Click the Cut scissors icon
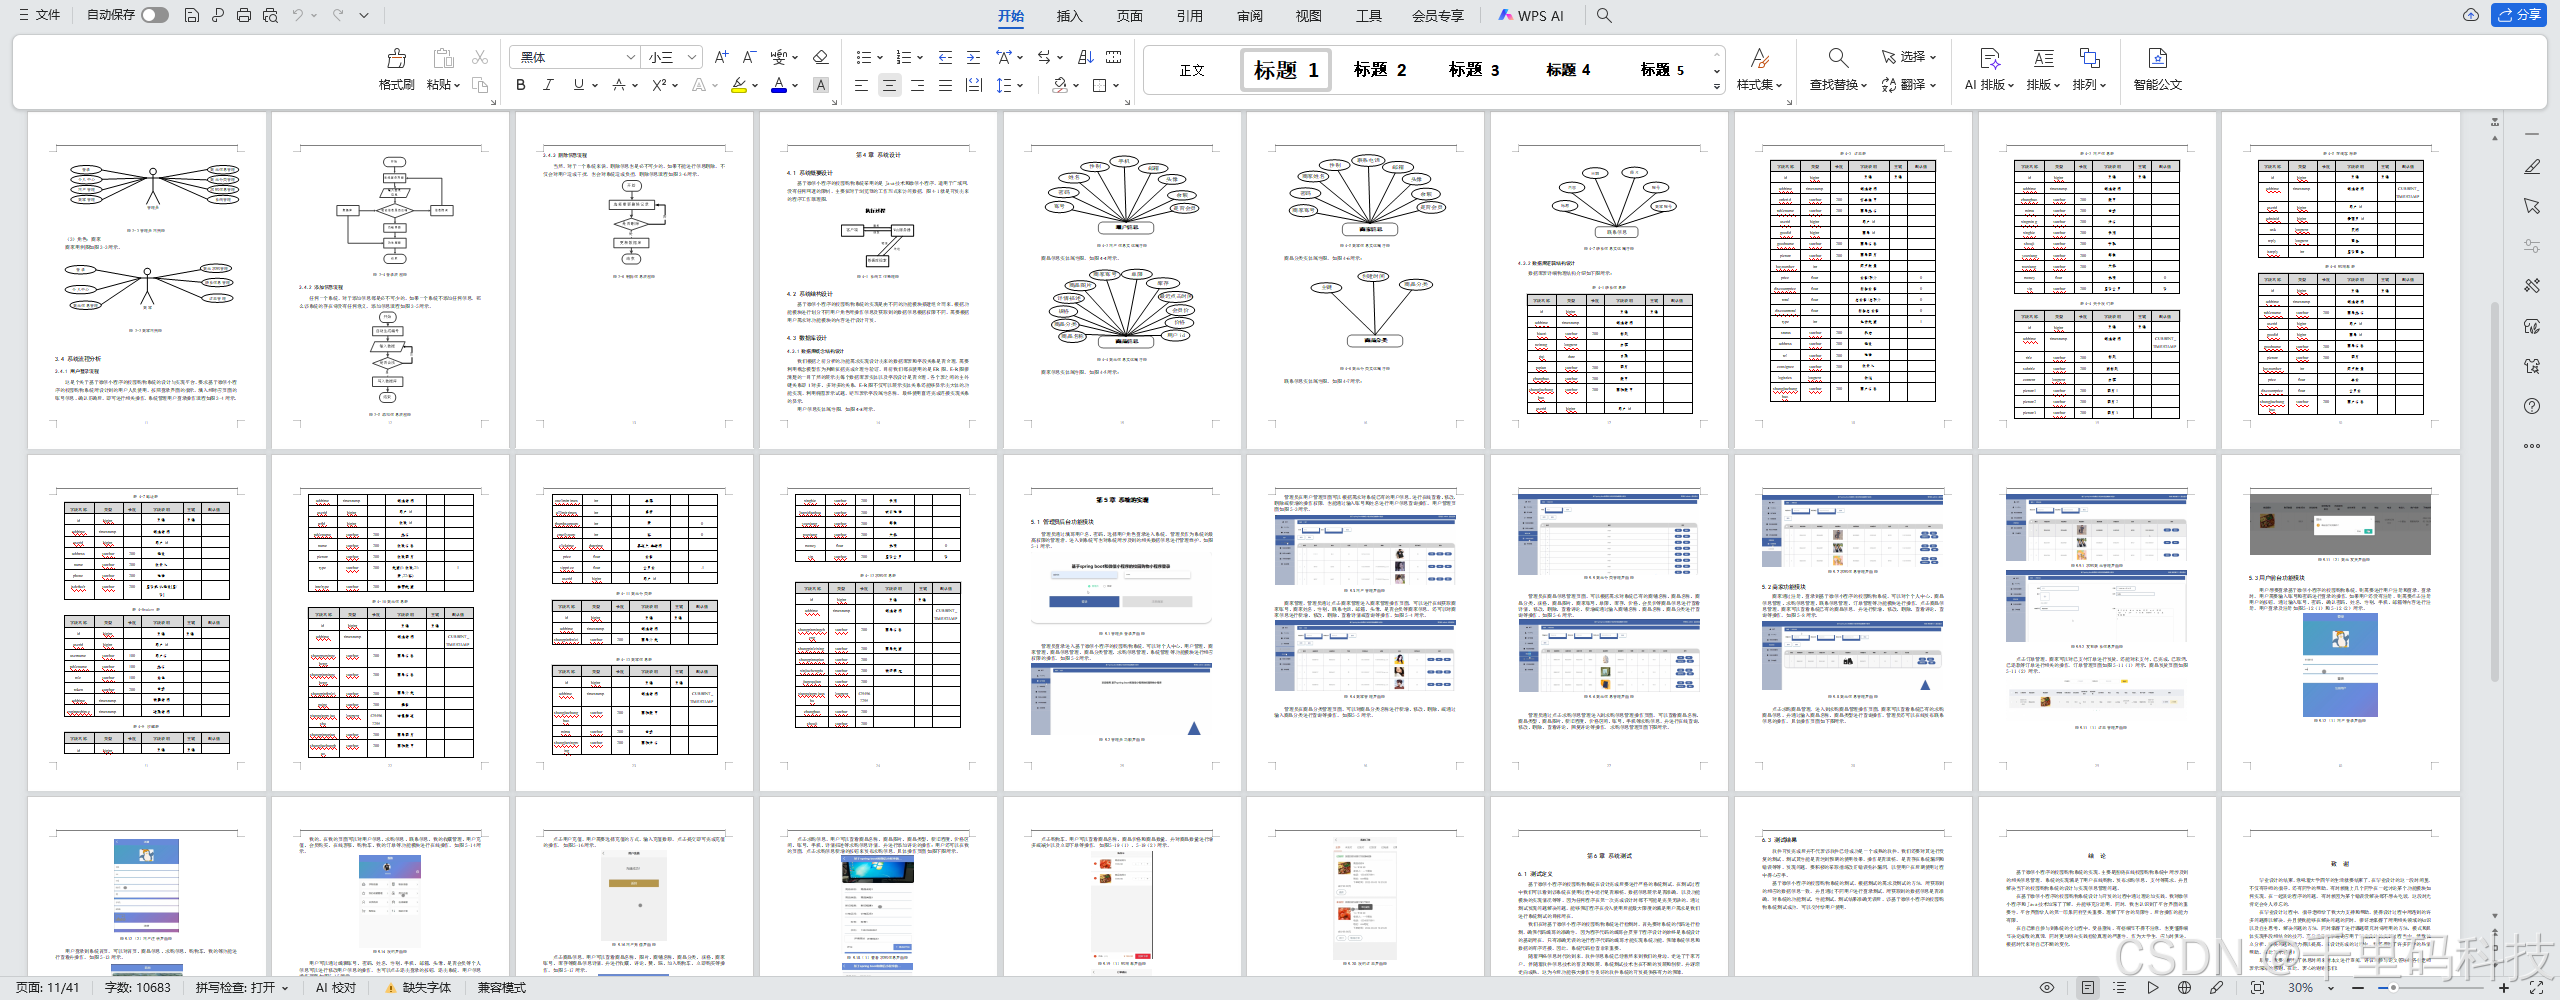Image resolution: width=2560 pixels, height=1000 pixels. [x=480, y=58]
